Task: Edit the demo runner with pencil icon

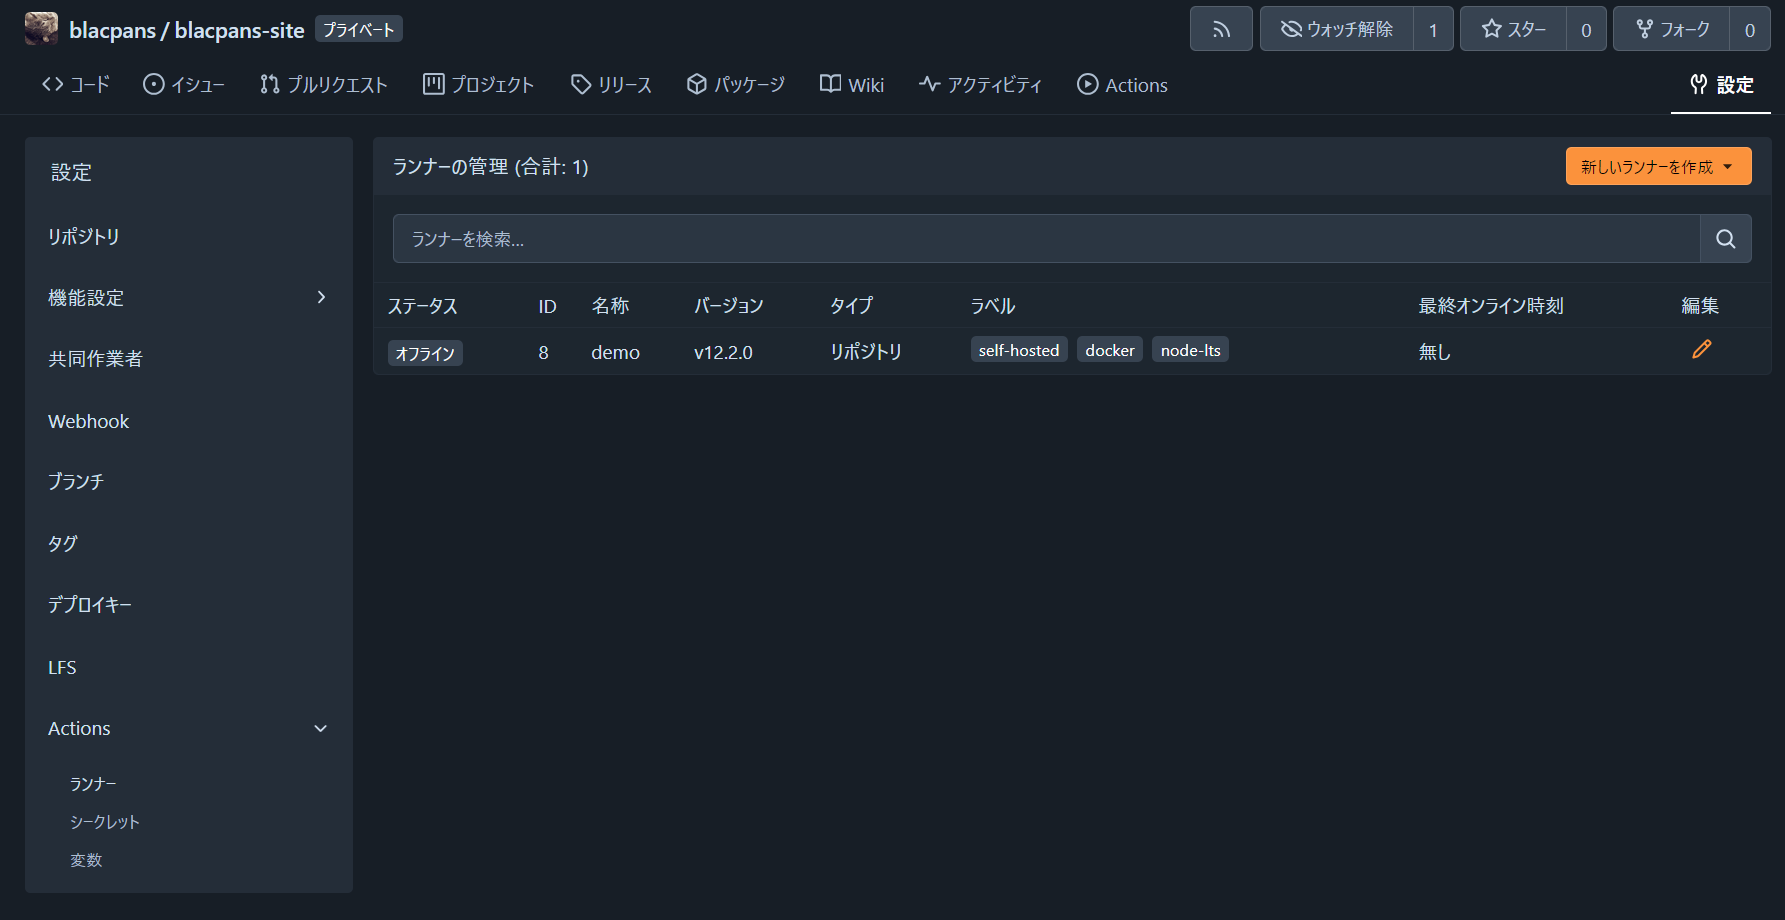Action: pyautogui.click(x=1702, y=350)
